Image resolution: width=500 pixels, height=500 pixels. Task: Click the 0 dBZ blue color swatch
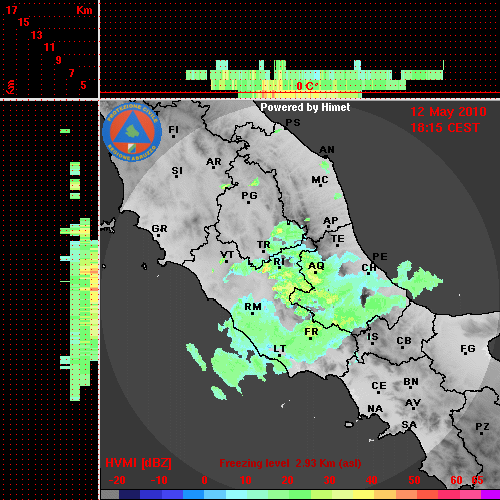193,495
